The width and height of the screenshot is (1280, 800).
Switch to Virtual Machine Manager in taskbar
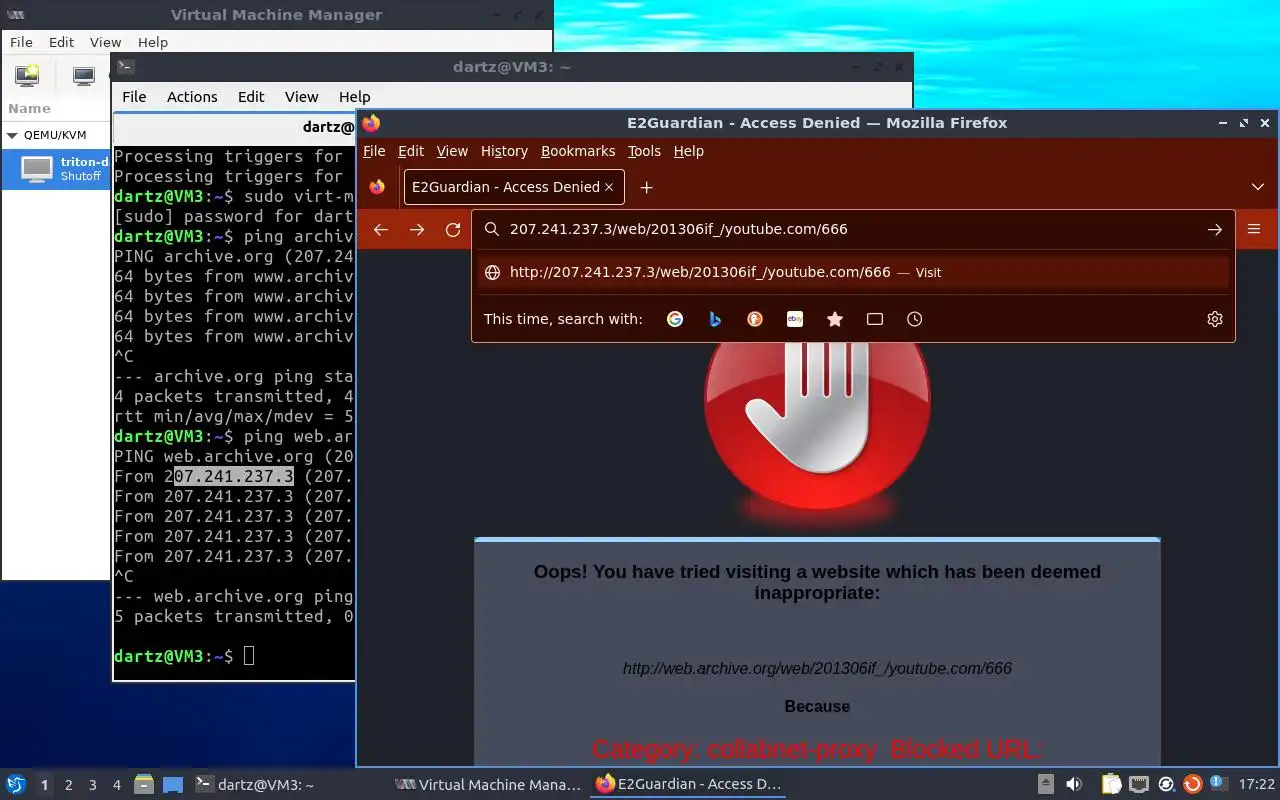coord(488,785)
